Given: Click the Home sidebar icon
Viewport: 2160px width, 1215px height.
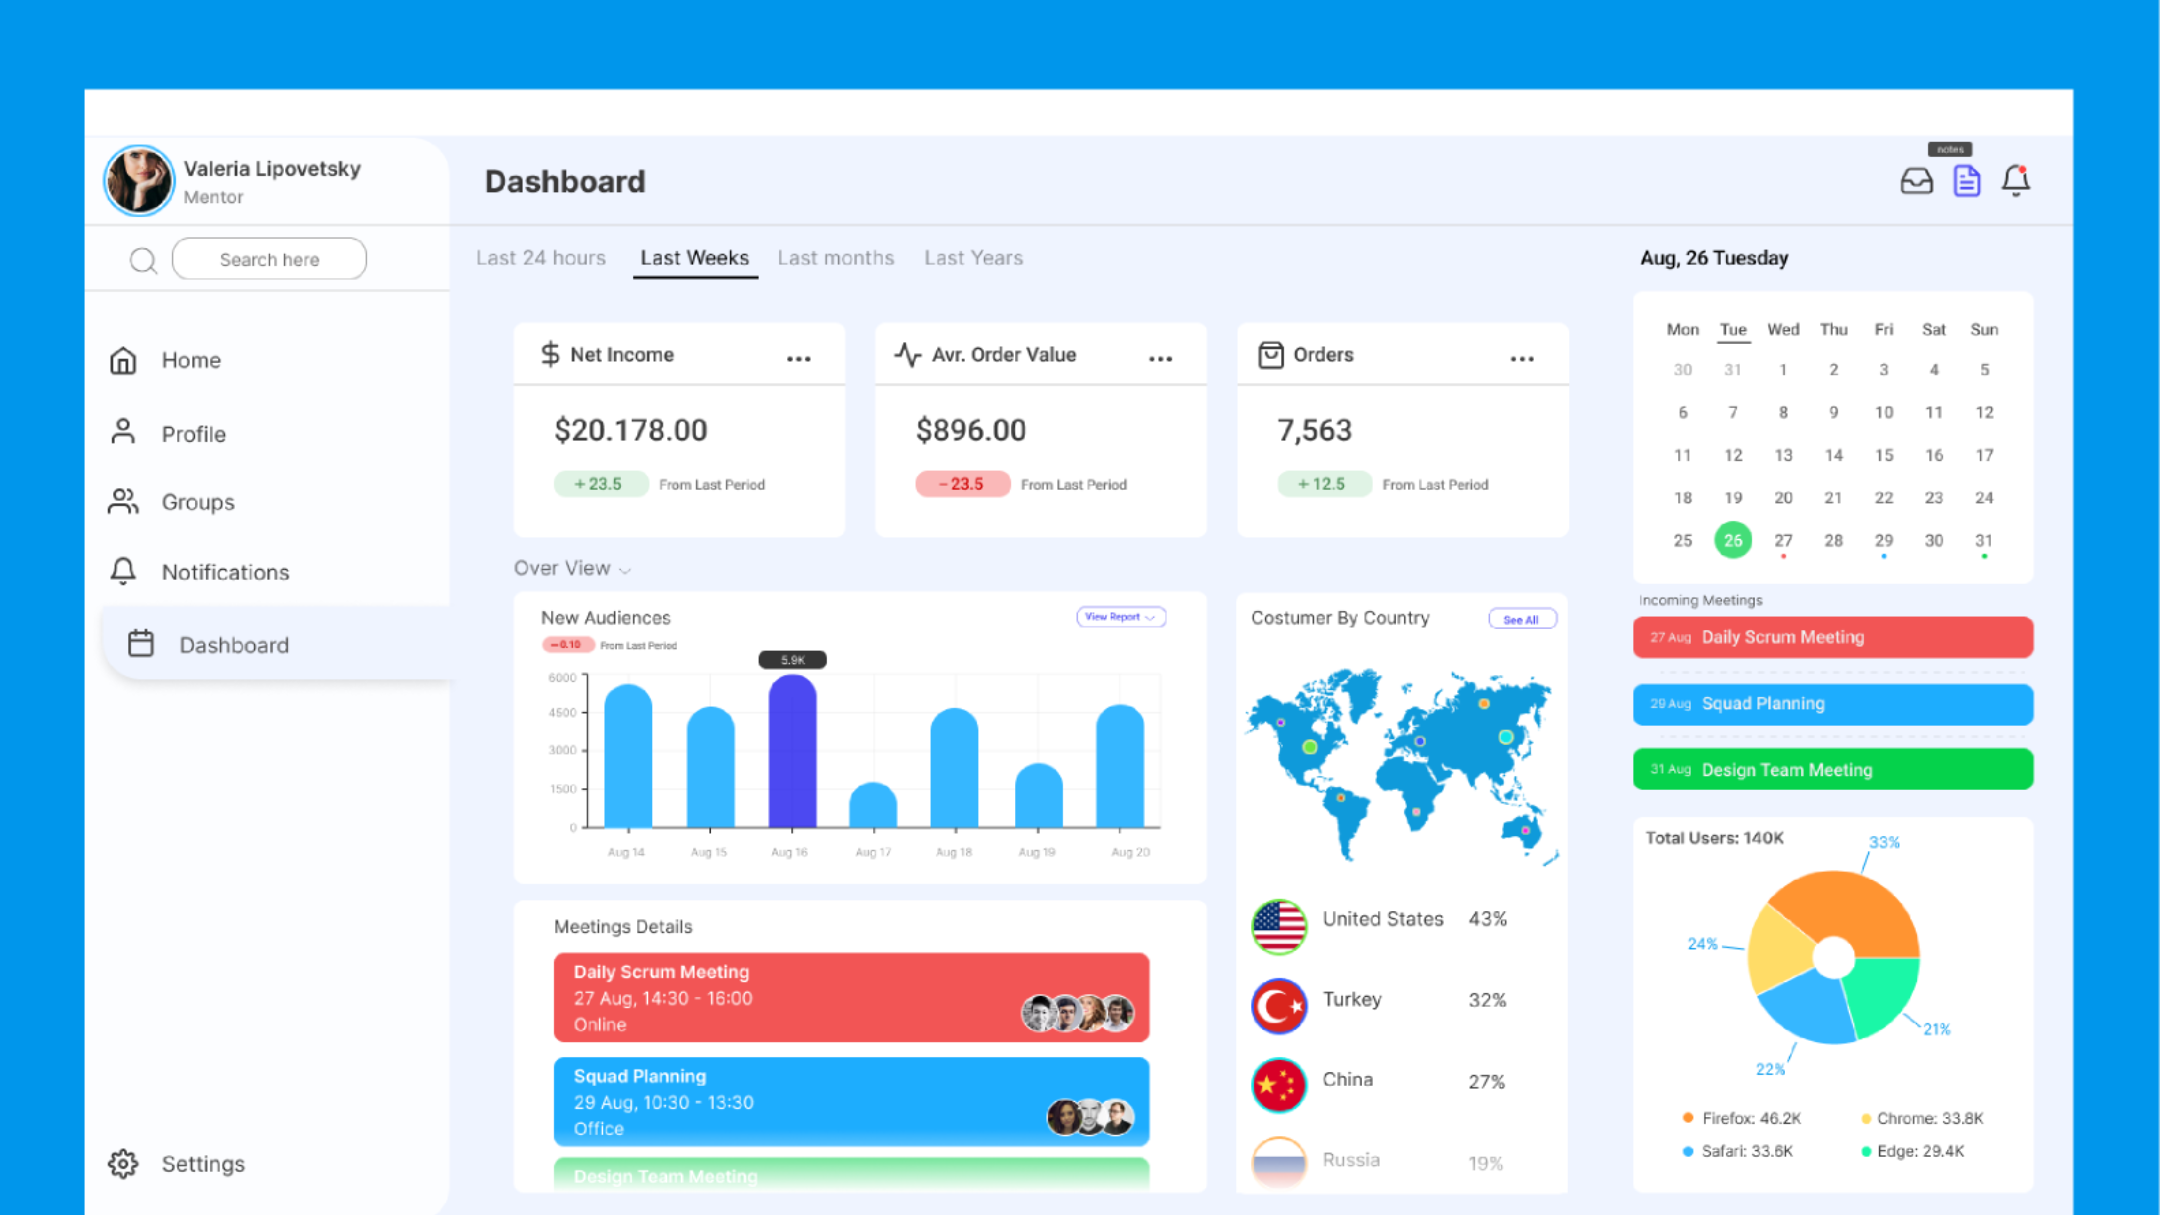Looking at the screenshot, I should (x=123, y=360).
